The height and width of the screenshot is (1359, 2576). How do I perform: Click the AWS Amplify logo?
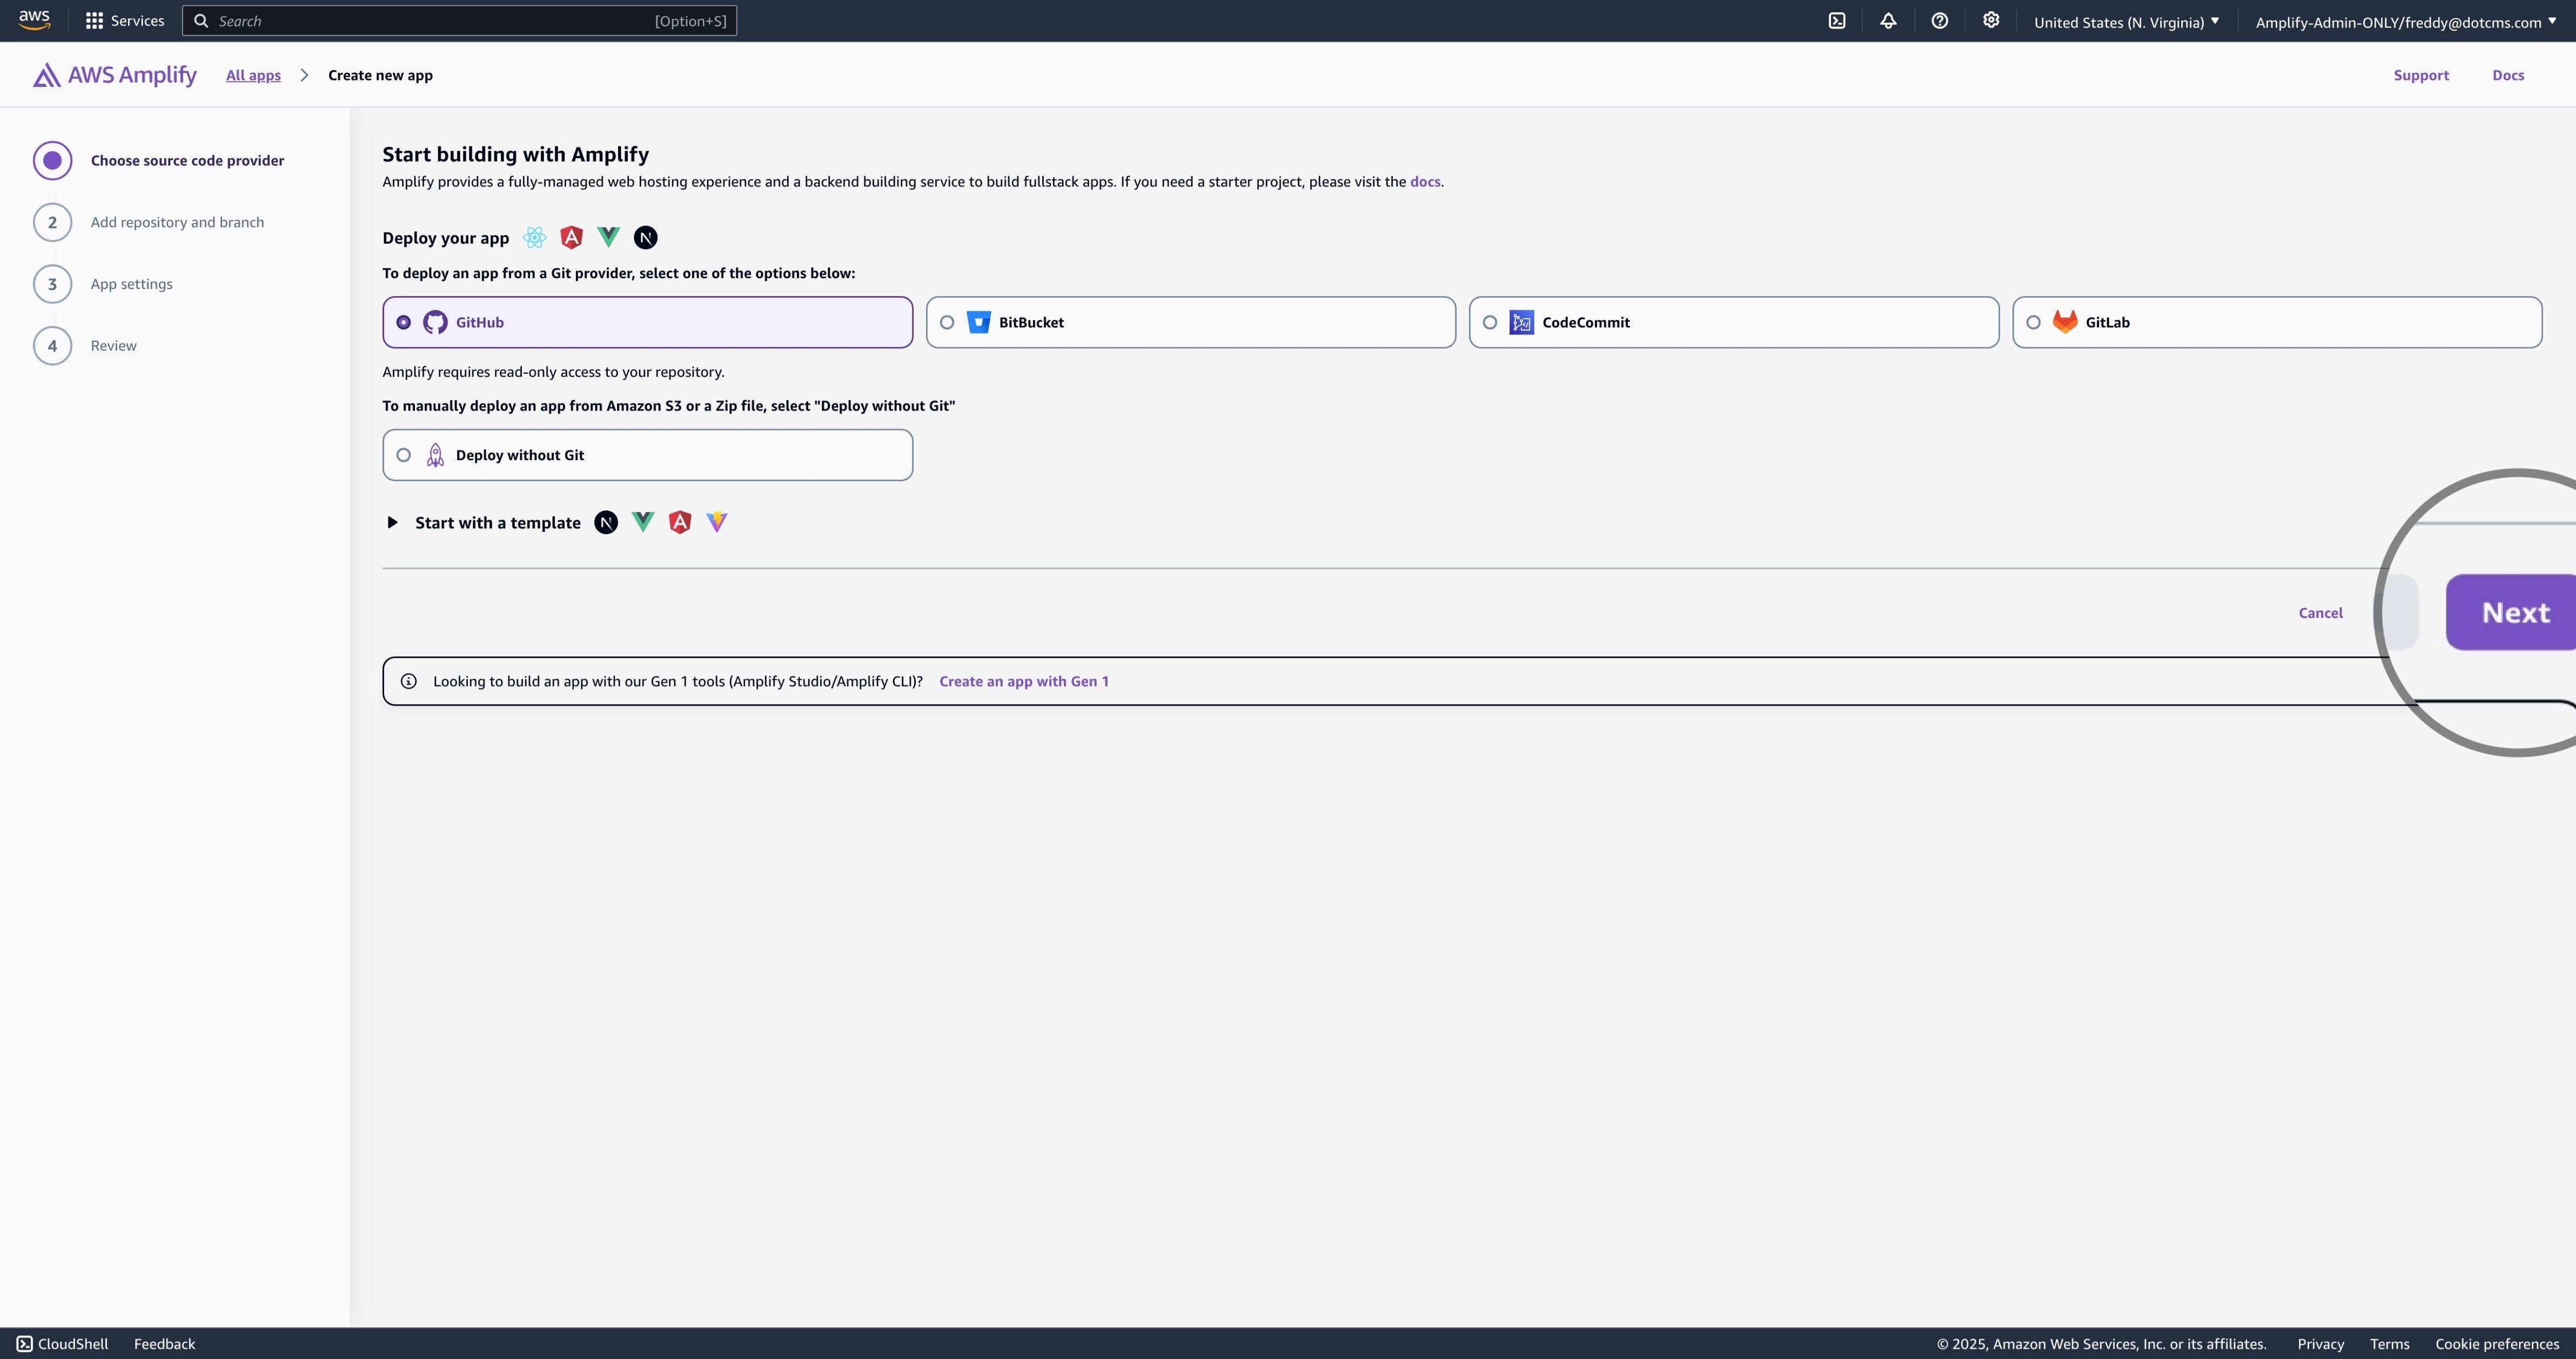(x=113, y=74)
